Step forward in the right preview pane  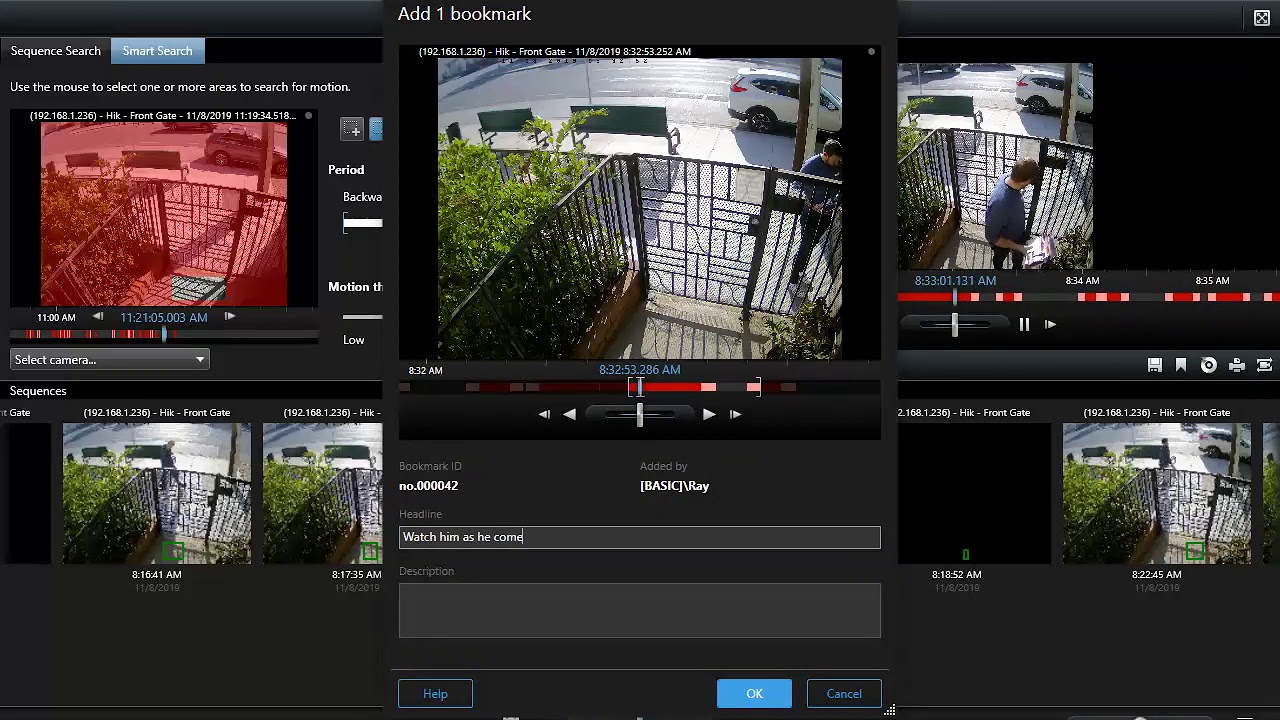tap(1050, 324)
